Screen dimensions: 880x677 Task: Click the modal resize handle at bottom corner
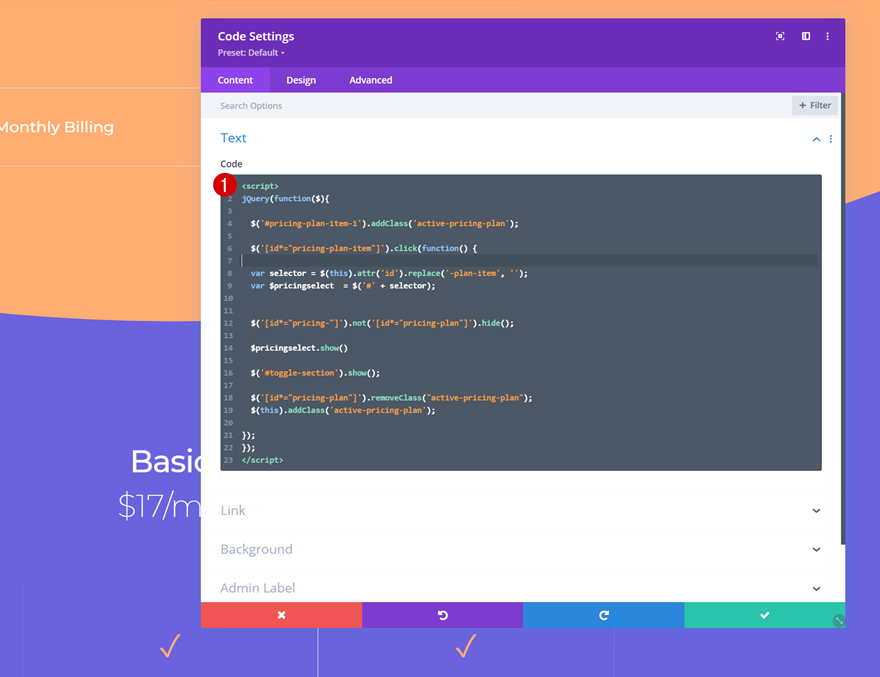coord(839,620)
